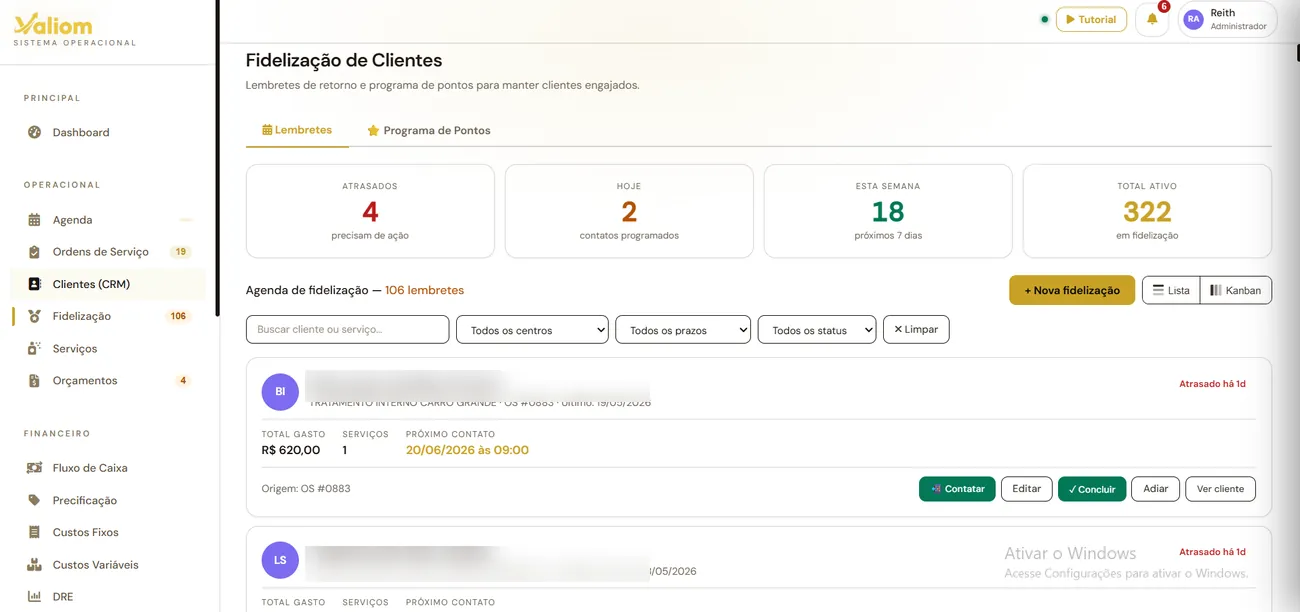Clear filters with Limpar button

(x=916, y=329)
